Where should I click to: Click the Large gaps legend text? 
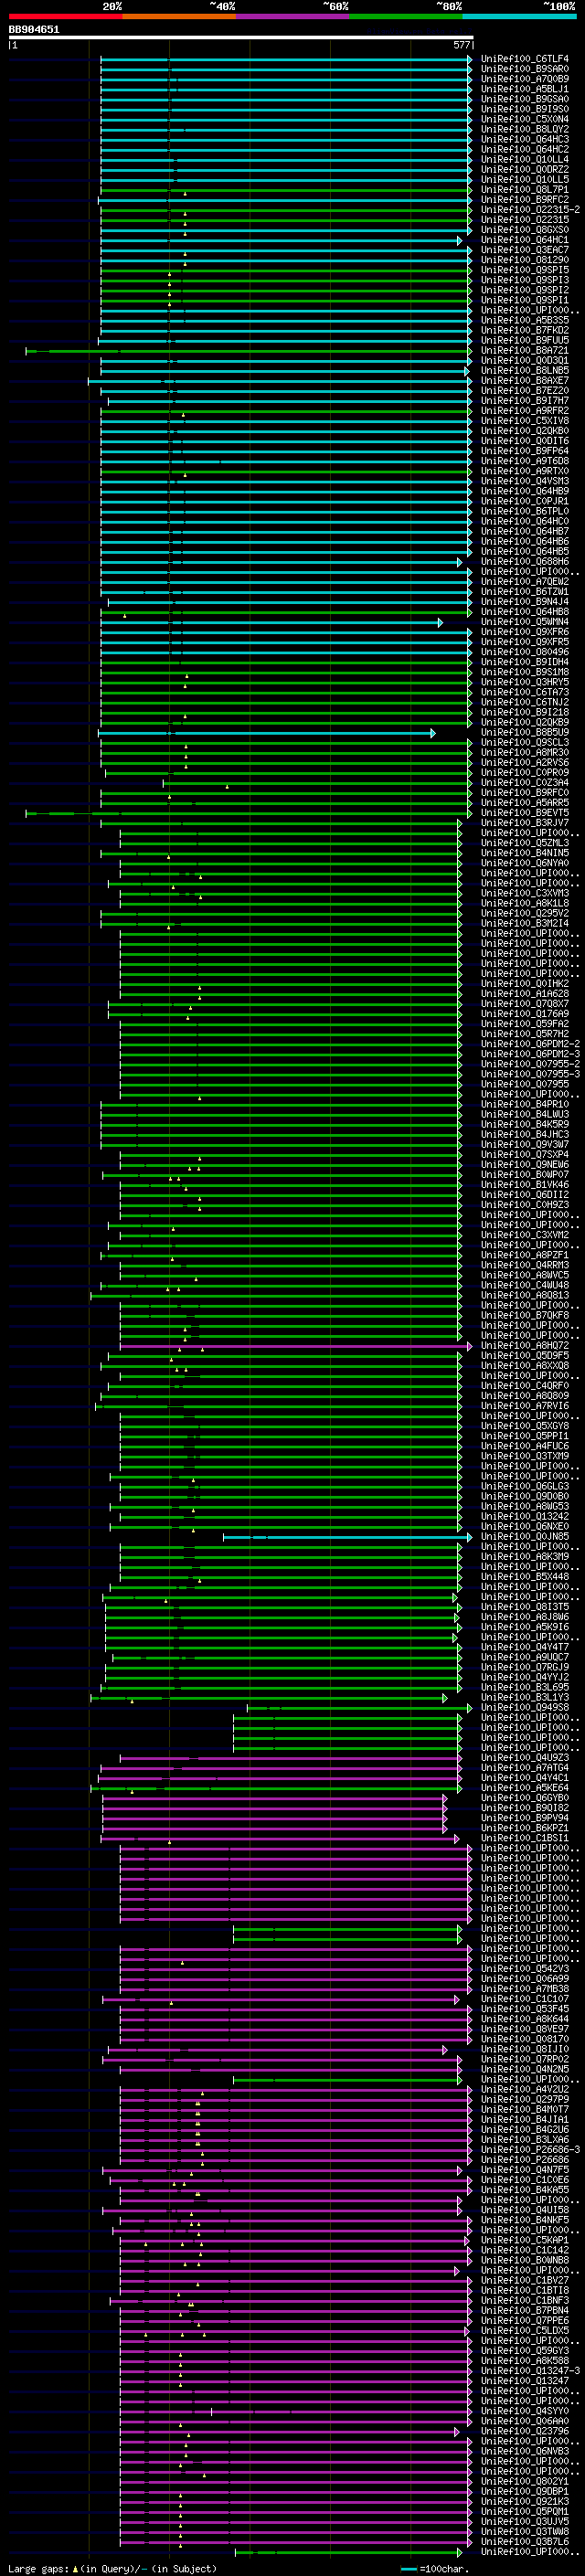pyautogui.click(x=39, y=2569)
